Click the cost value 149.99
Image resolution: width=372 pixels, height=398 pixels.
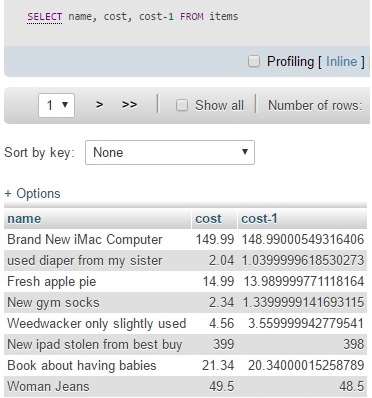215,239
